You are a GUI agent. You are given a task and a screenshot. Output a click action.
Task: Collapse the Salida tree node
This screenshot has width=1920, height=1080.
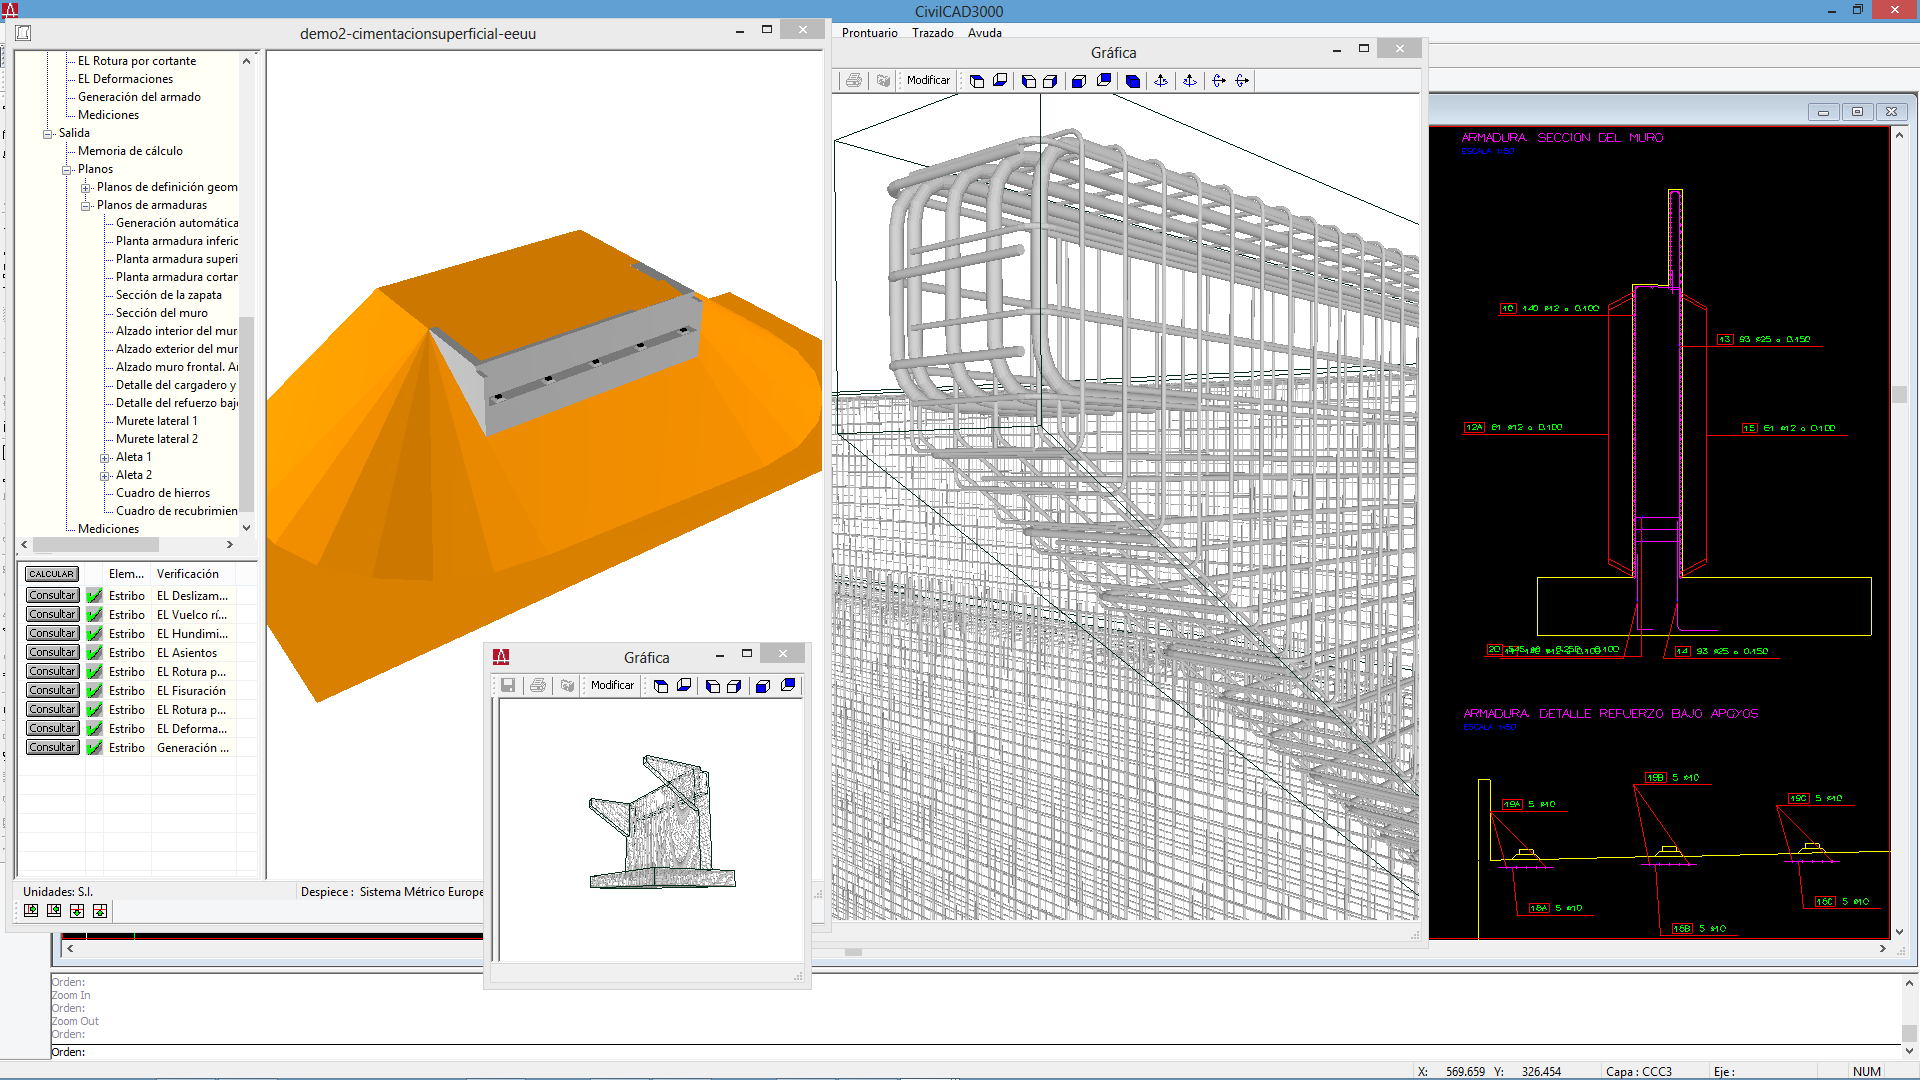pos(47,134)
